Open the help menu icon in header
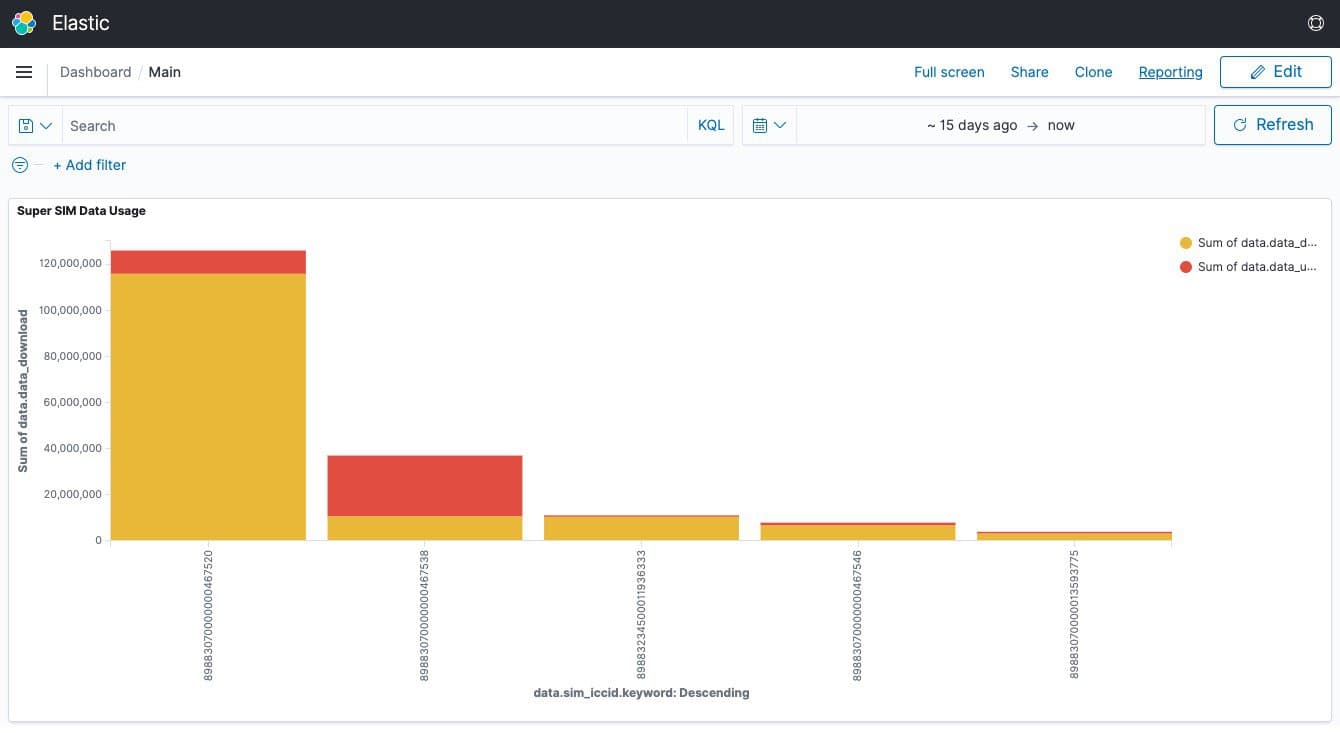The image size is (1340, 733). pyautogui.click(x=1315, y=23)
